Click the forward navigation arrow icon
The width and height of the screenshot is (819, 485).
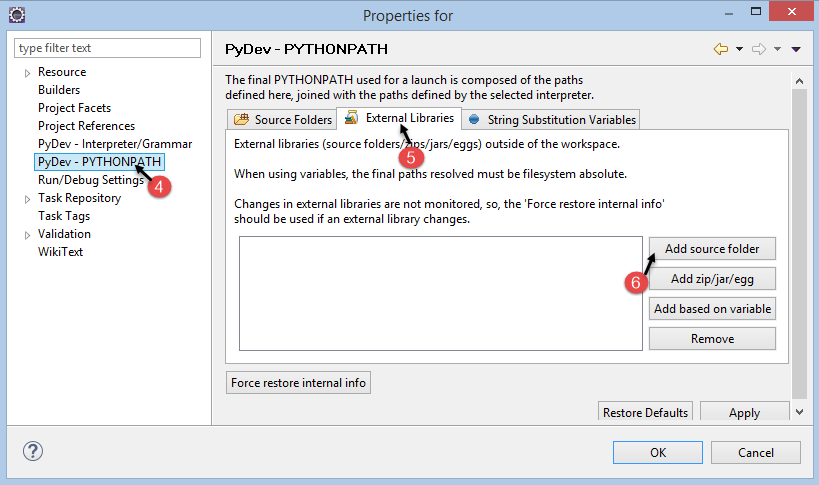coord(759,49)
